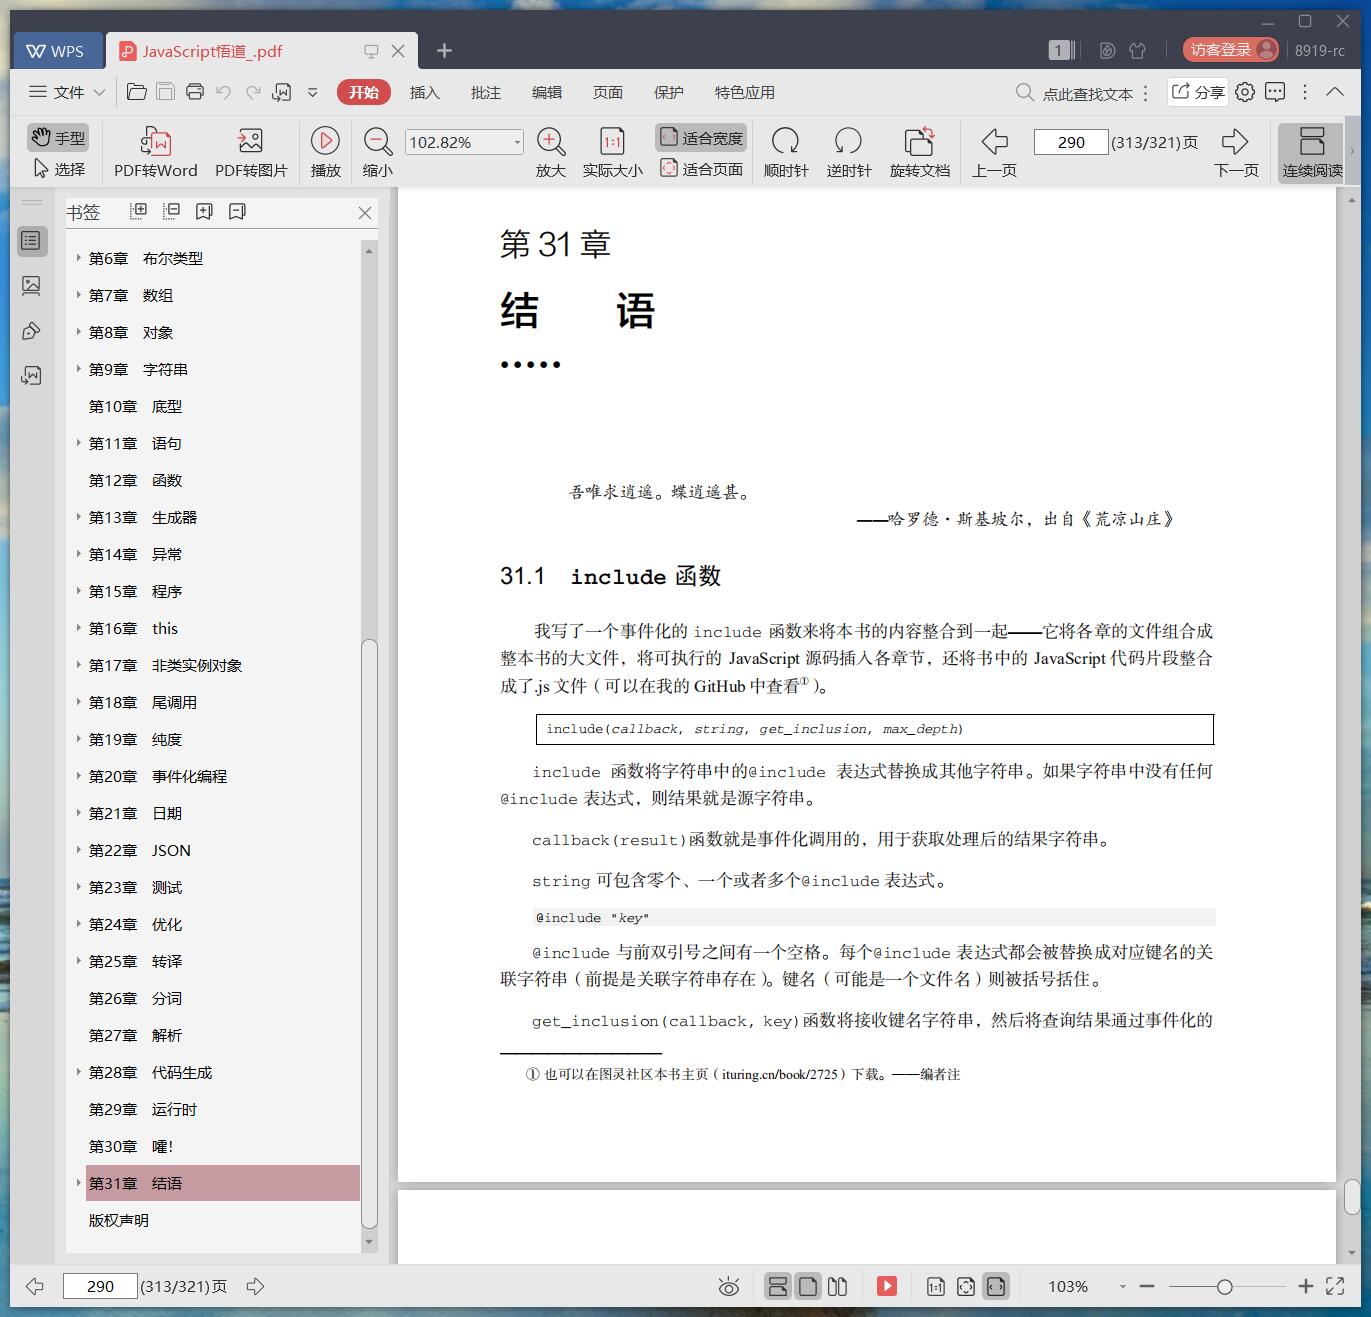
Task: Open the bookmarks panel sidebar icon
Action: tap(32, 240)
